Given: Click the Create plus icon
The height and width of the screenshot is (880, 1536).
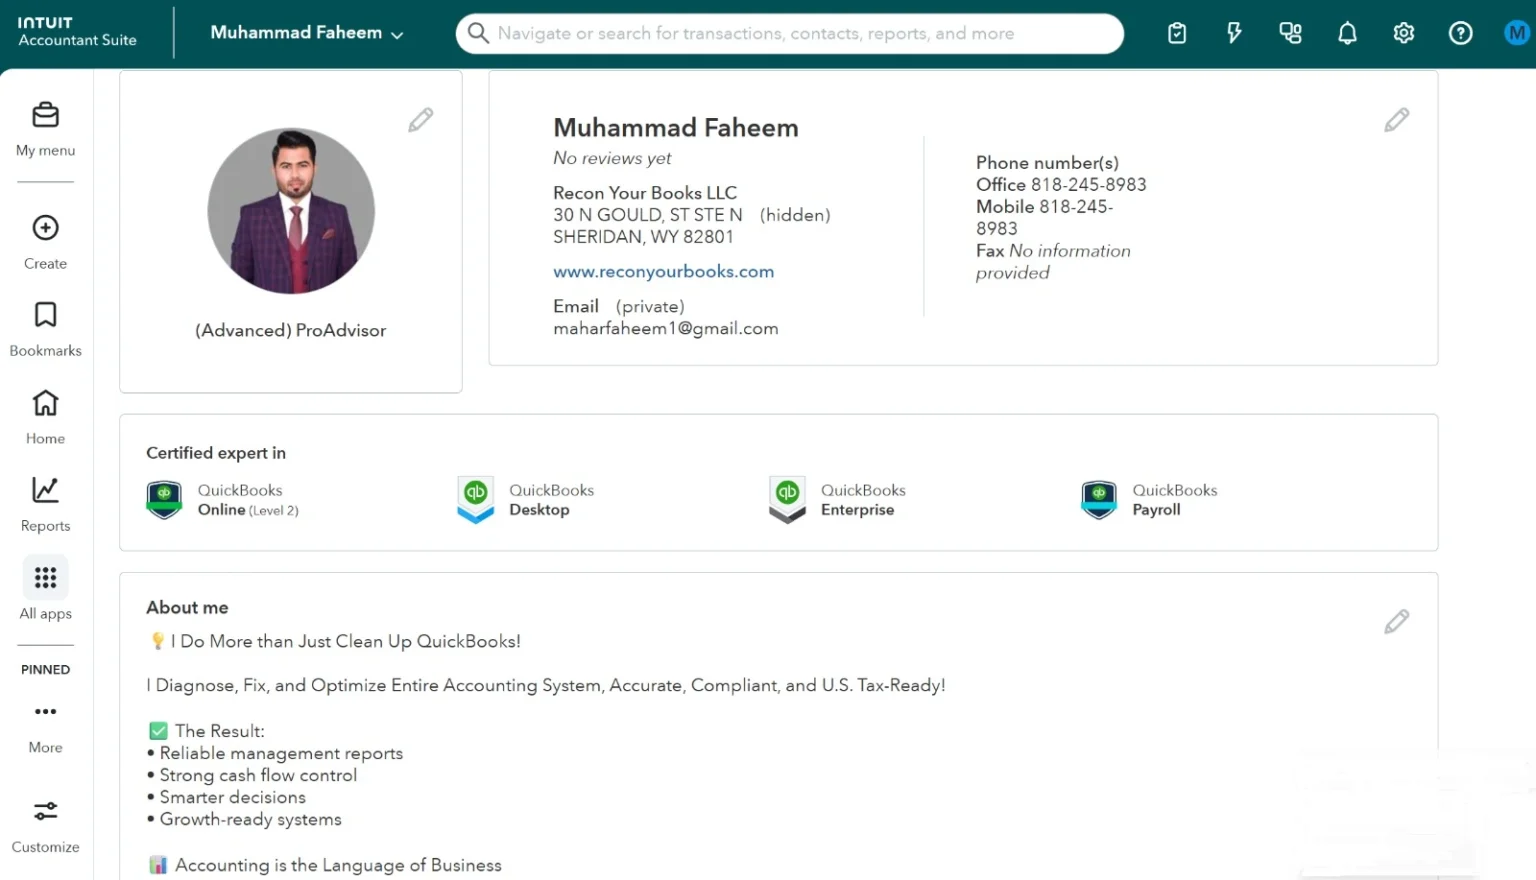Looking at the screenshot, I should (x=45, y=228).
